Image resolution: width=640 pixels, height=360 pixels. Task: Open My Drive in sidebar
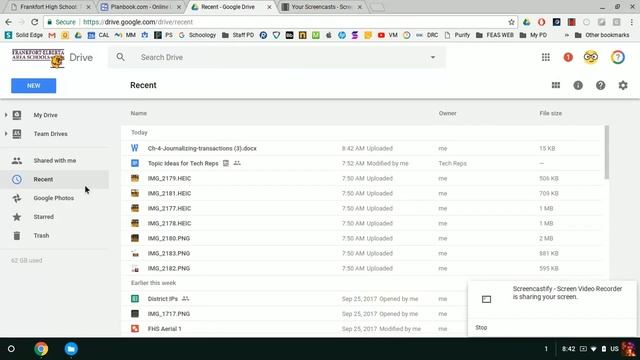(x=45, y=115)
